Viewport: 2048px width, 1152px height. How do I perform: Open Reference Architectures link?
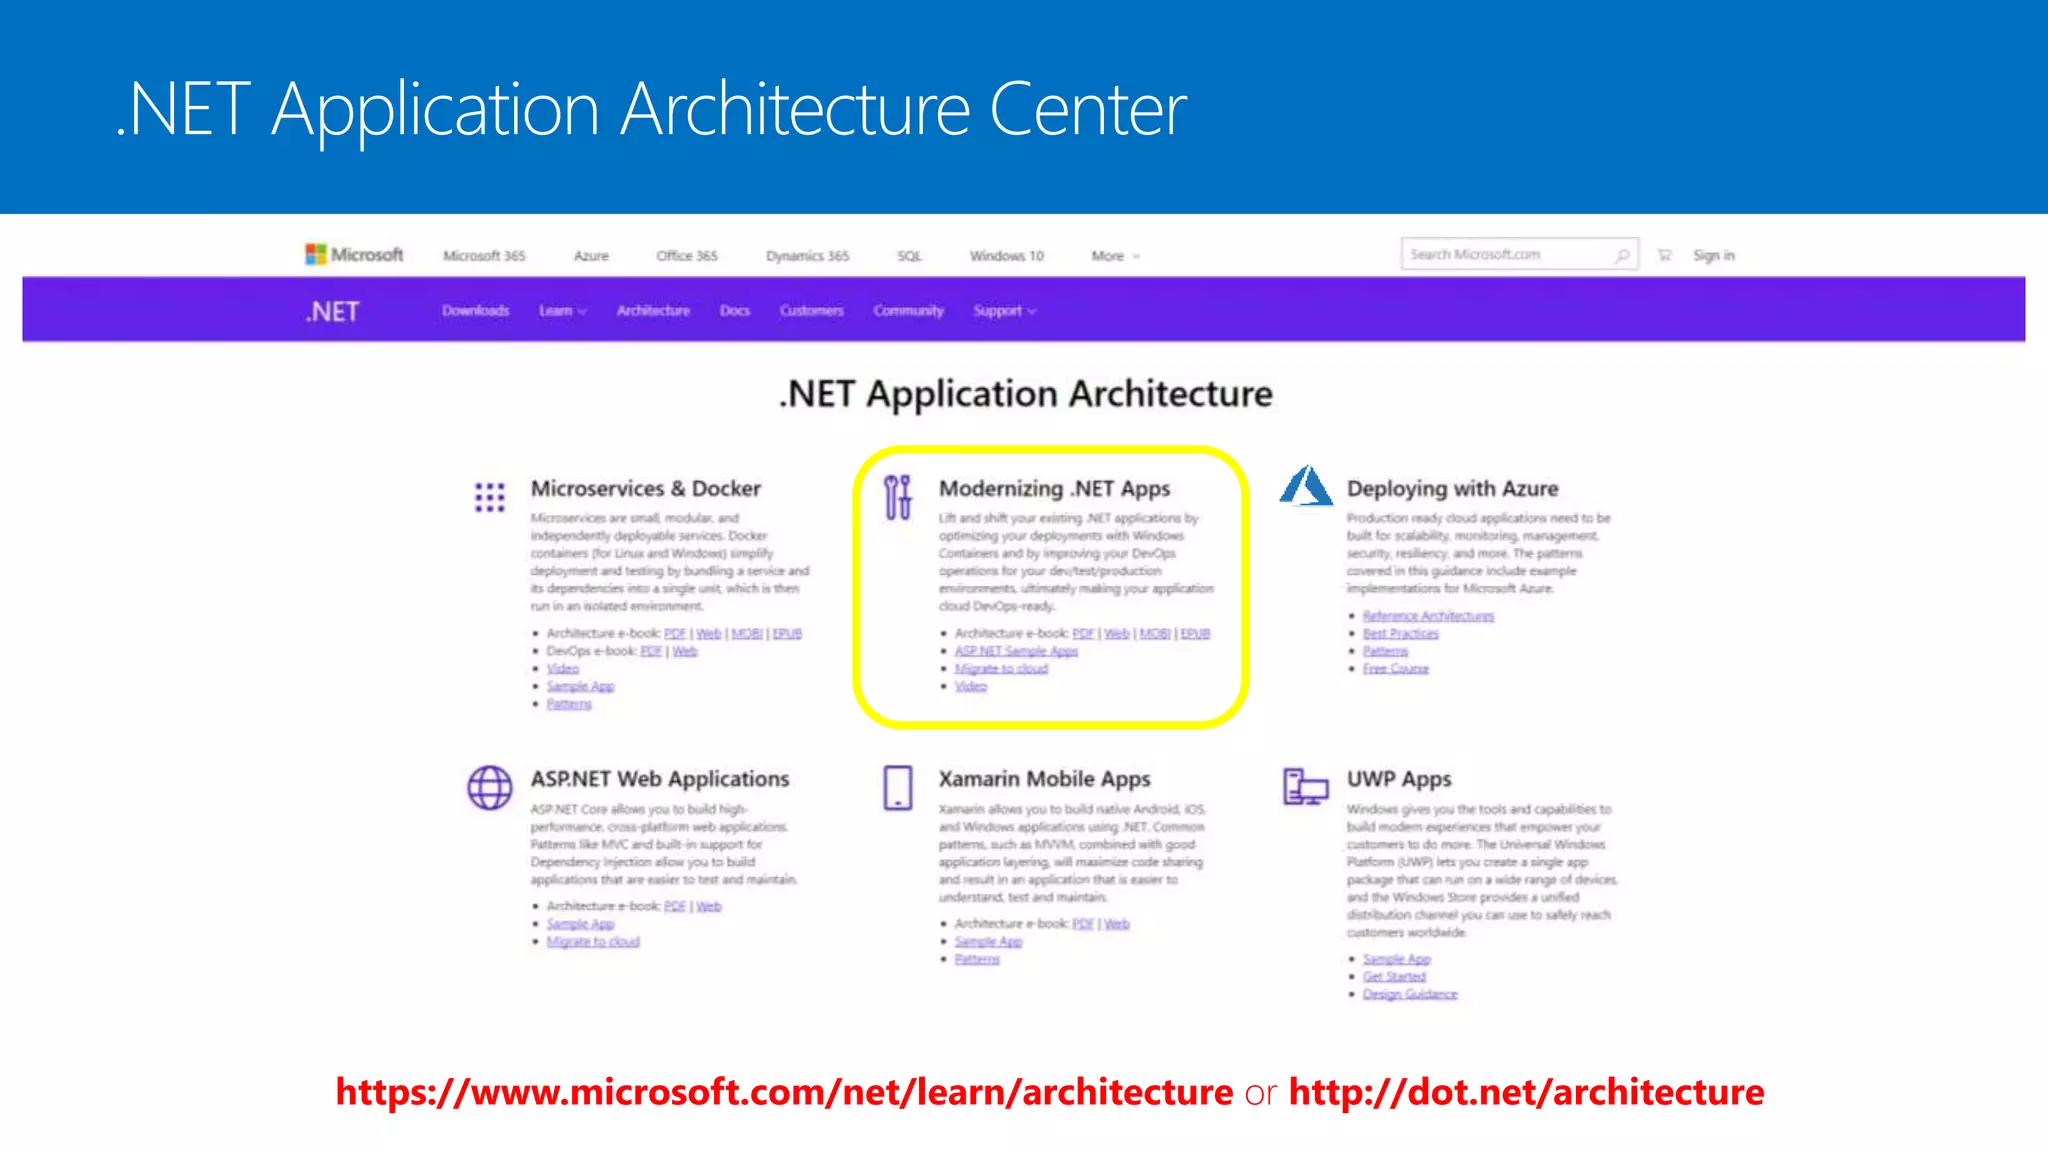pos(1428,616)
